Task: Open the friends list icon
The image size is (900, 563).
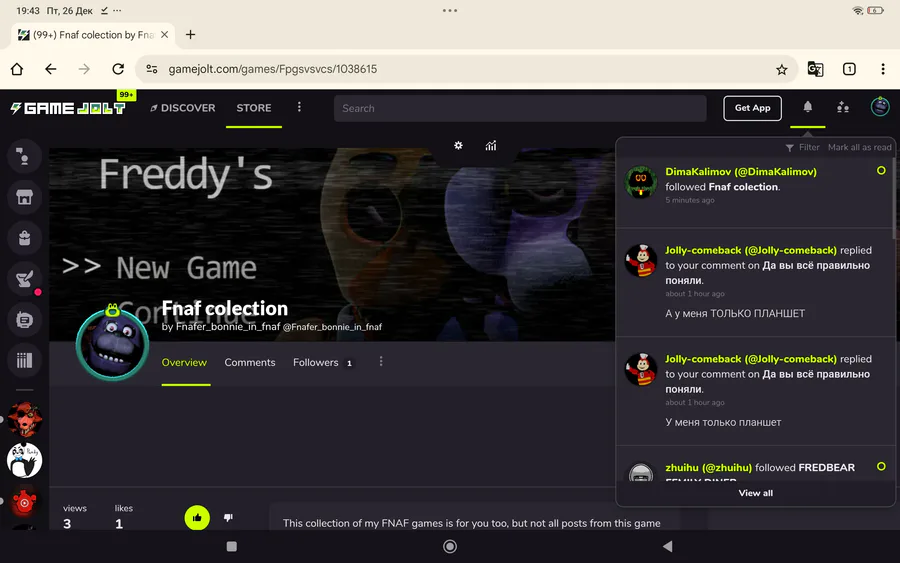Action: tap(843, 107)
